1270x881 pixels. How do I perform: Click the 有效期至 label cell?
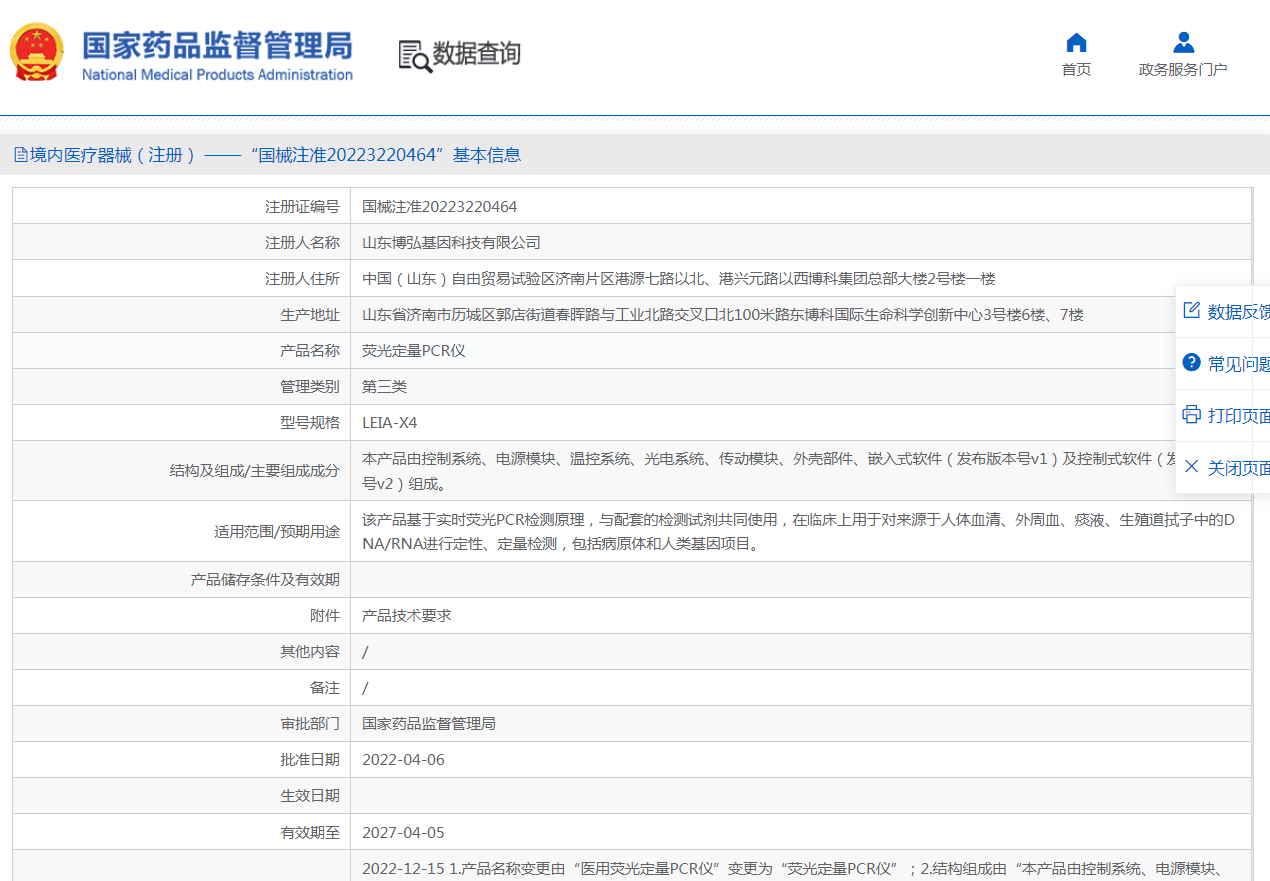182,832
